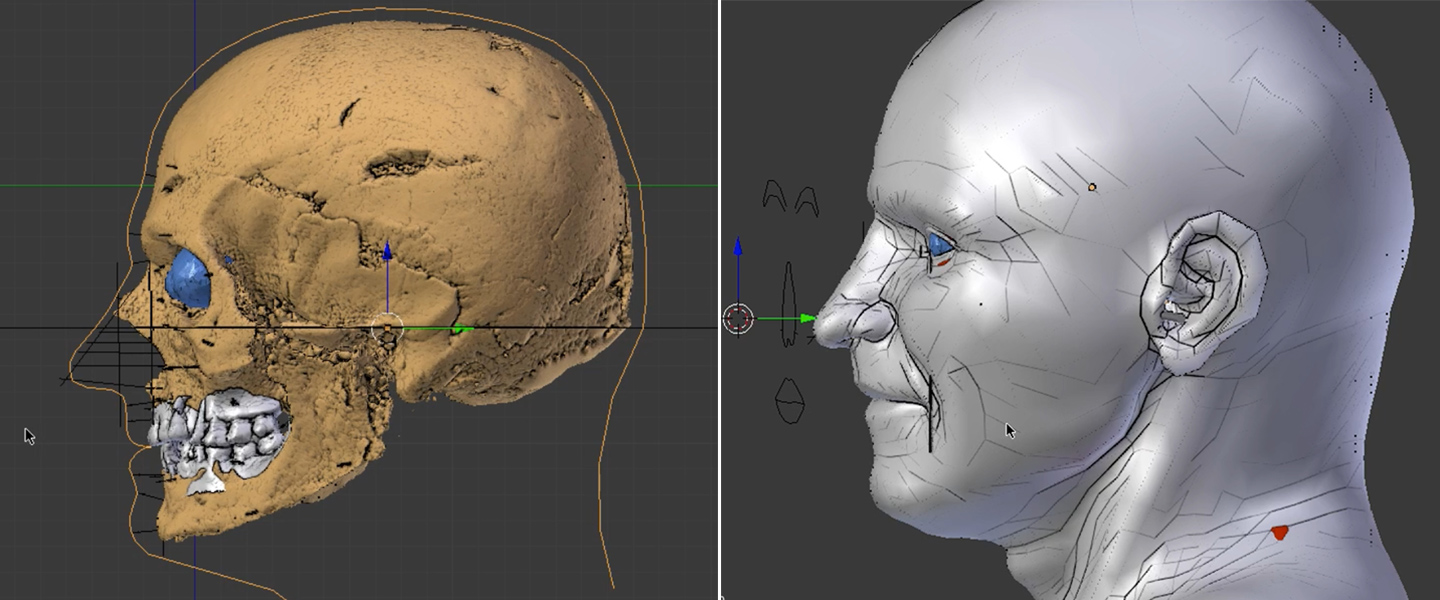Select the vertical nose outline curve
This screenshot has height=600, width=1440.
(x=788, y=303)
